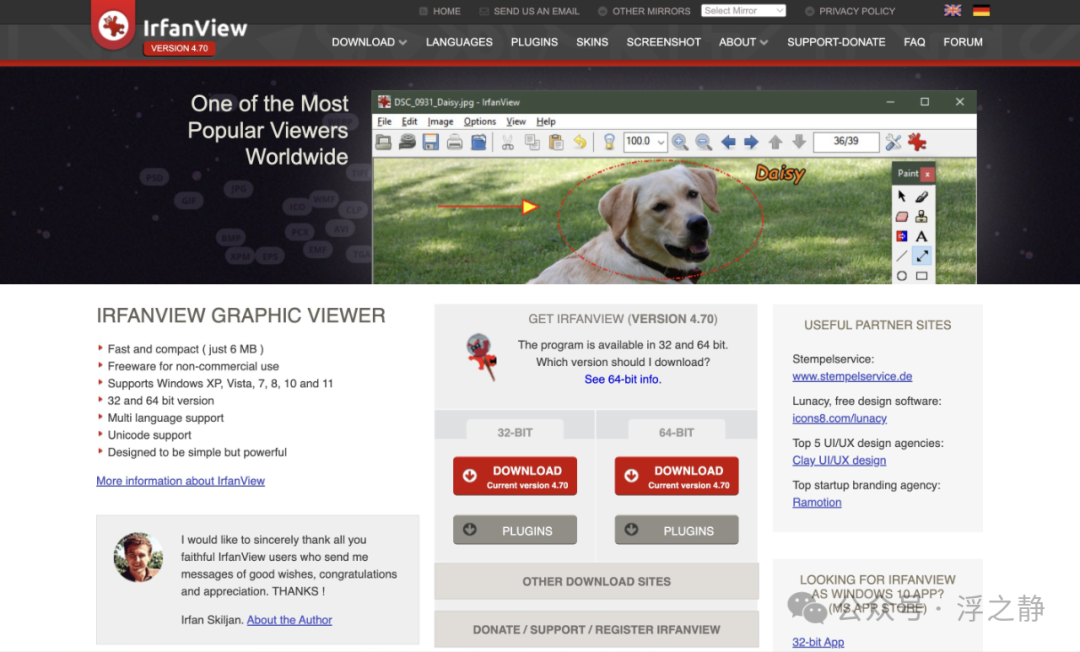Select the text 'A' tool in Paint panel
The height and width of the screenshot is (652, 1080).
pyautogui.click(x=922, y=236)
